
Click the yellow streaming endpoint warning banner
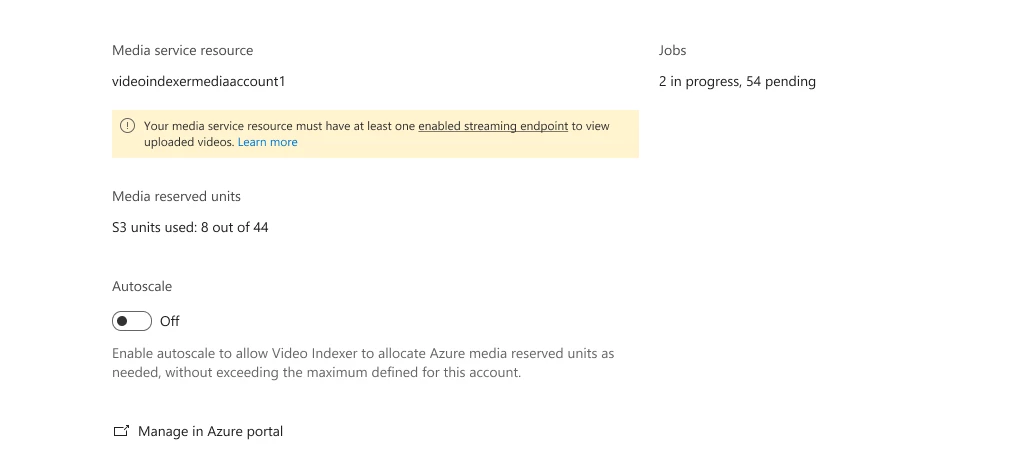click(x=376, y=134)
